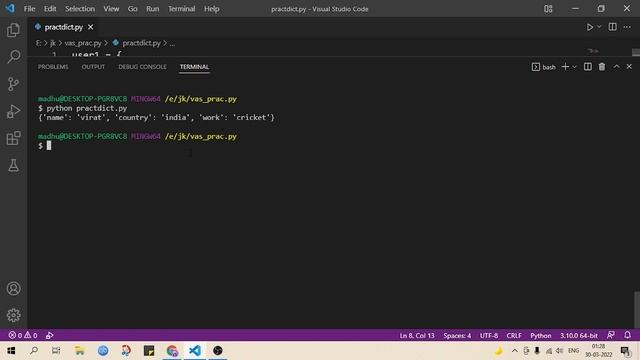The width and height of the screenshot is (640, 360).
Task: Kill terminal with trash icon
Action: [x=602, y=67]
